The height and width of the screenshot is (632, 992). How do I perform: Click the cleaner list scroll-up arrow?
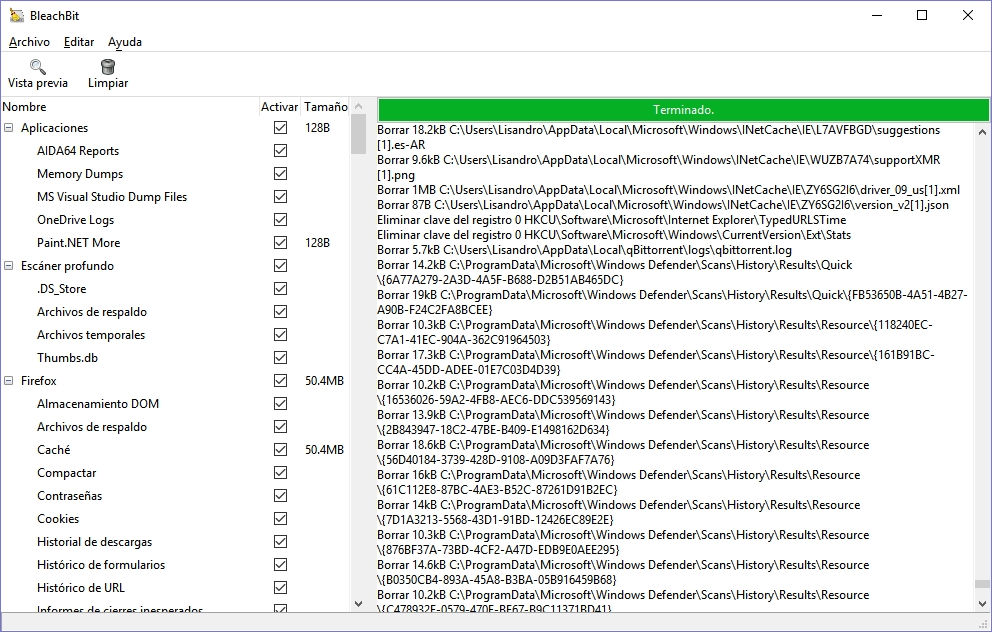coord(359,106)
